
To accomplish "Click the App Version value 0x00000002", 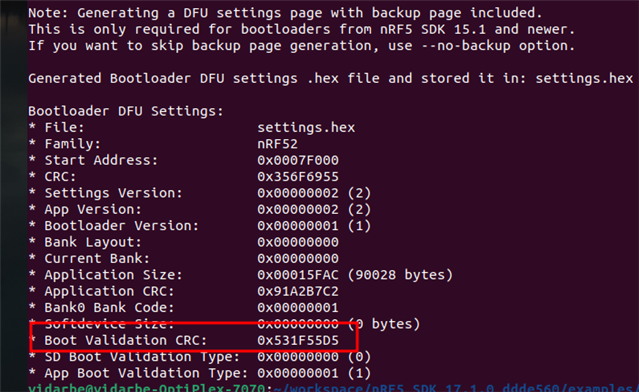I will coord(298,209).
